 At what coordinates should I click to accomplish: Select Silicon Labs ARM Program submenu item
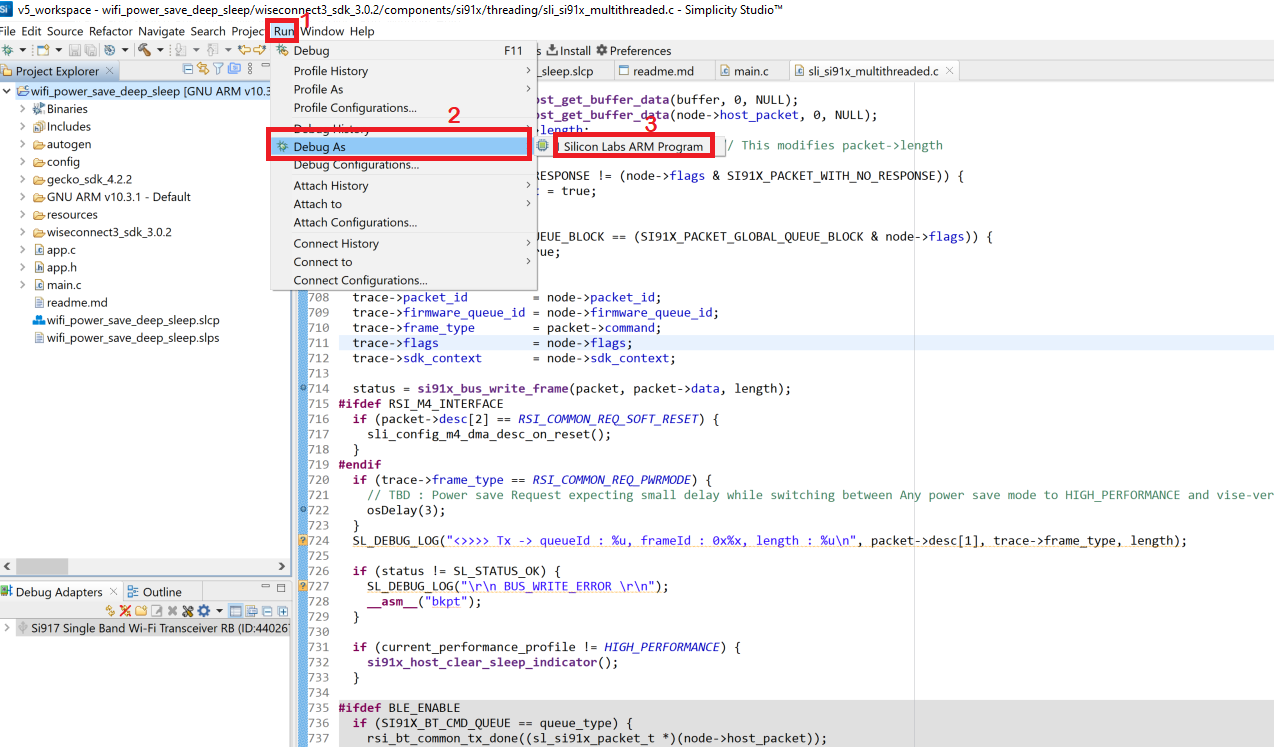pos(633,146)
